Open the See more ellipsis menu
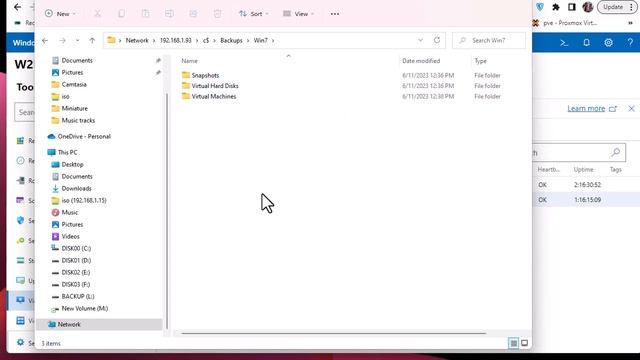This screenshot has width=640, height=360. (335, 14)
